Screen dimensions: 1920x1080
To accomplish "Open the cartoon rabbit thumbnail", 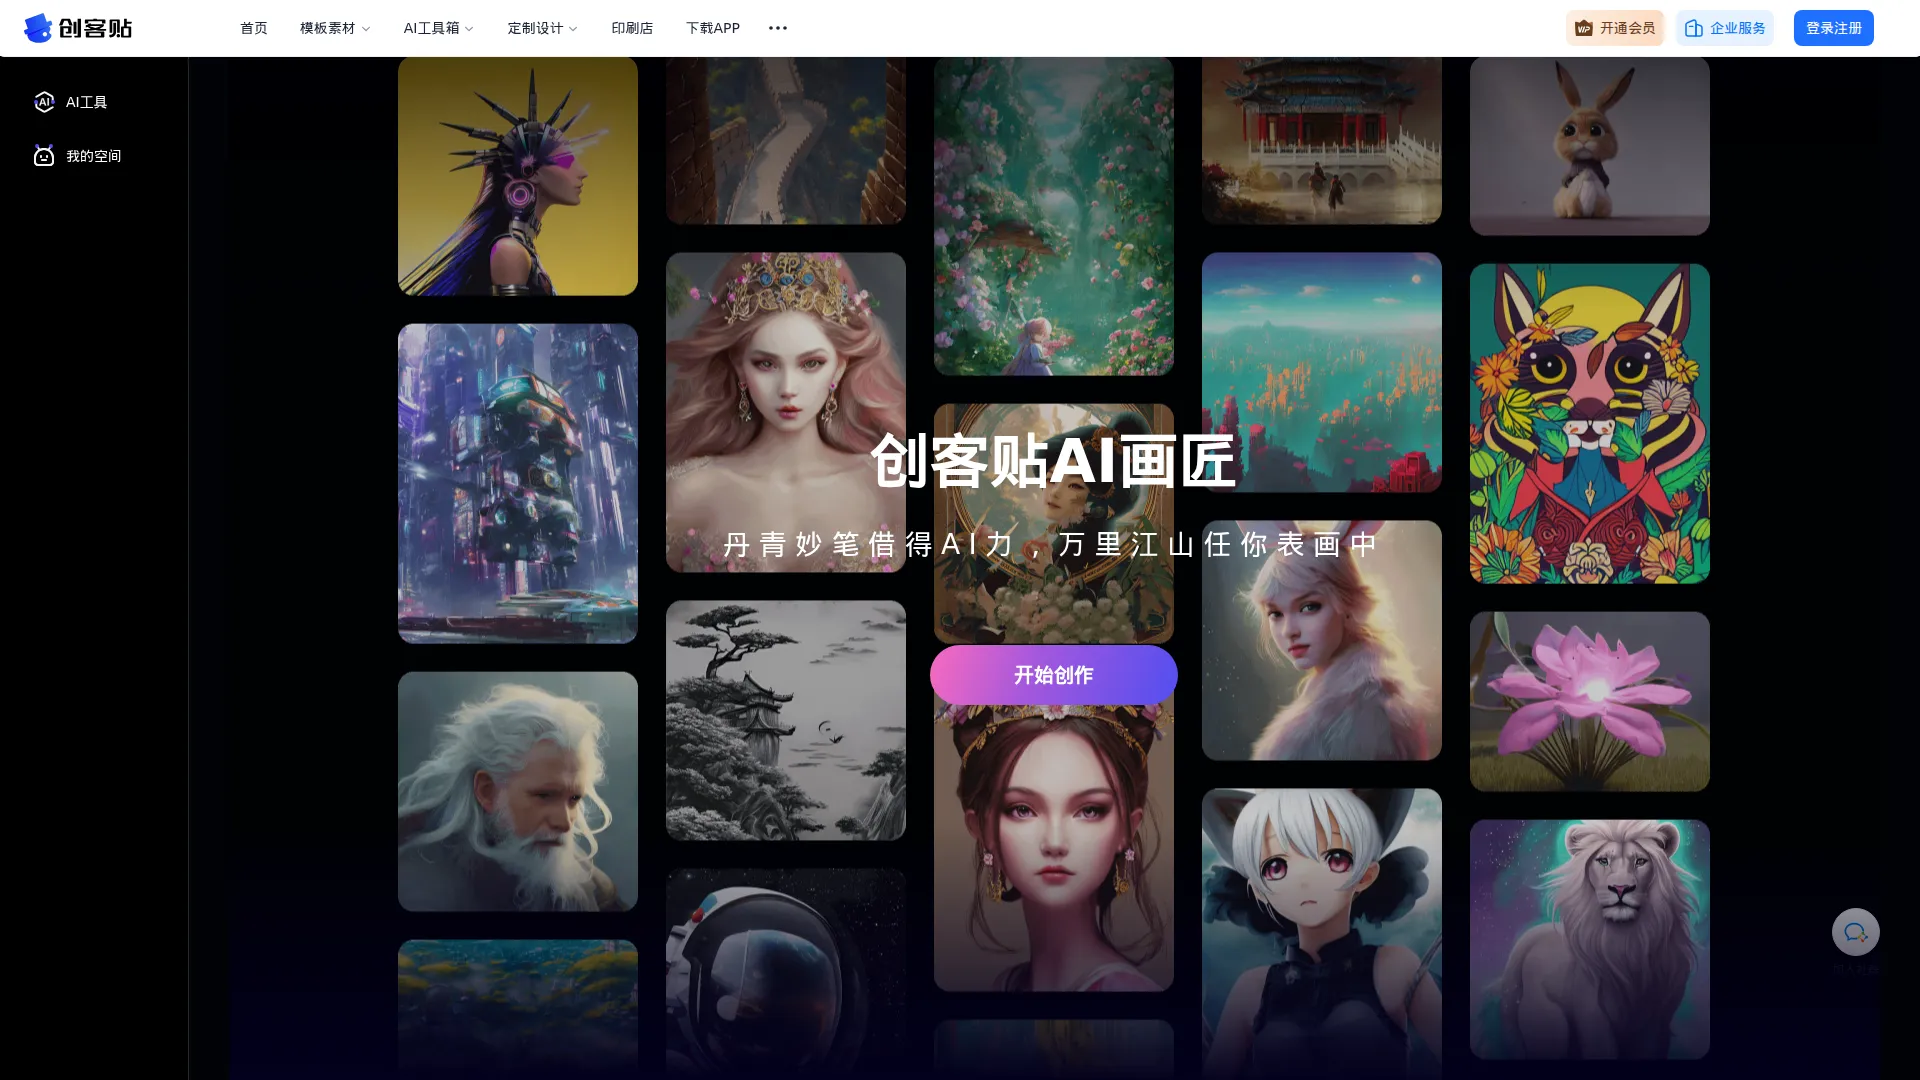I will pyautogui.click(x=1590, y=146).
